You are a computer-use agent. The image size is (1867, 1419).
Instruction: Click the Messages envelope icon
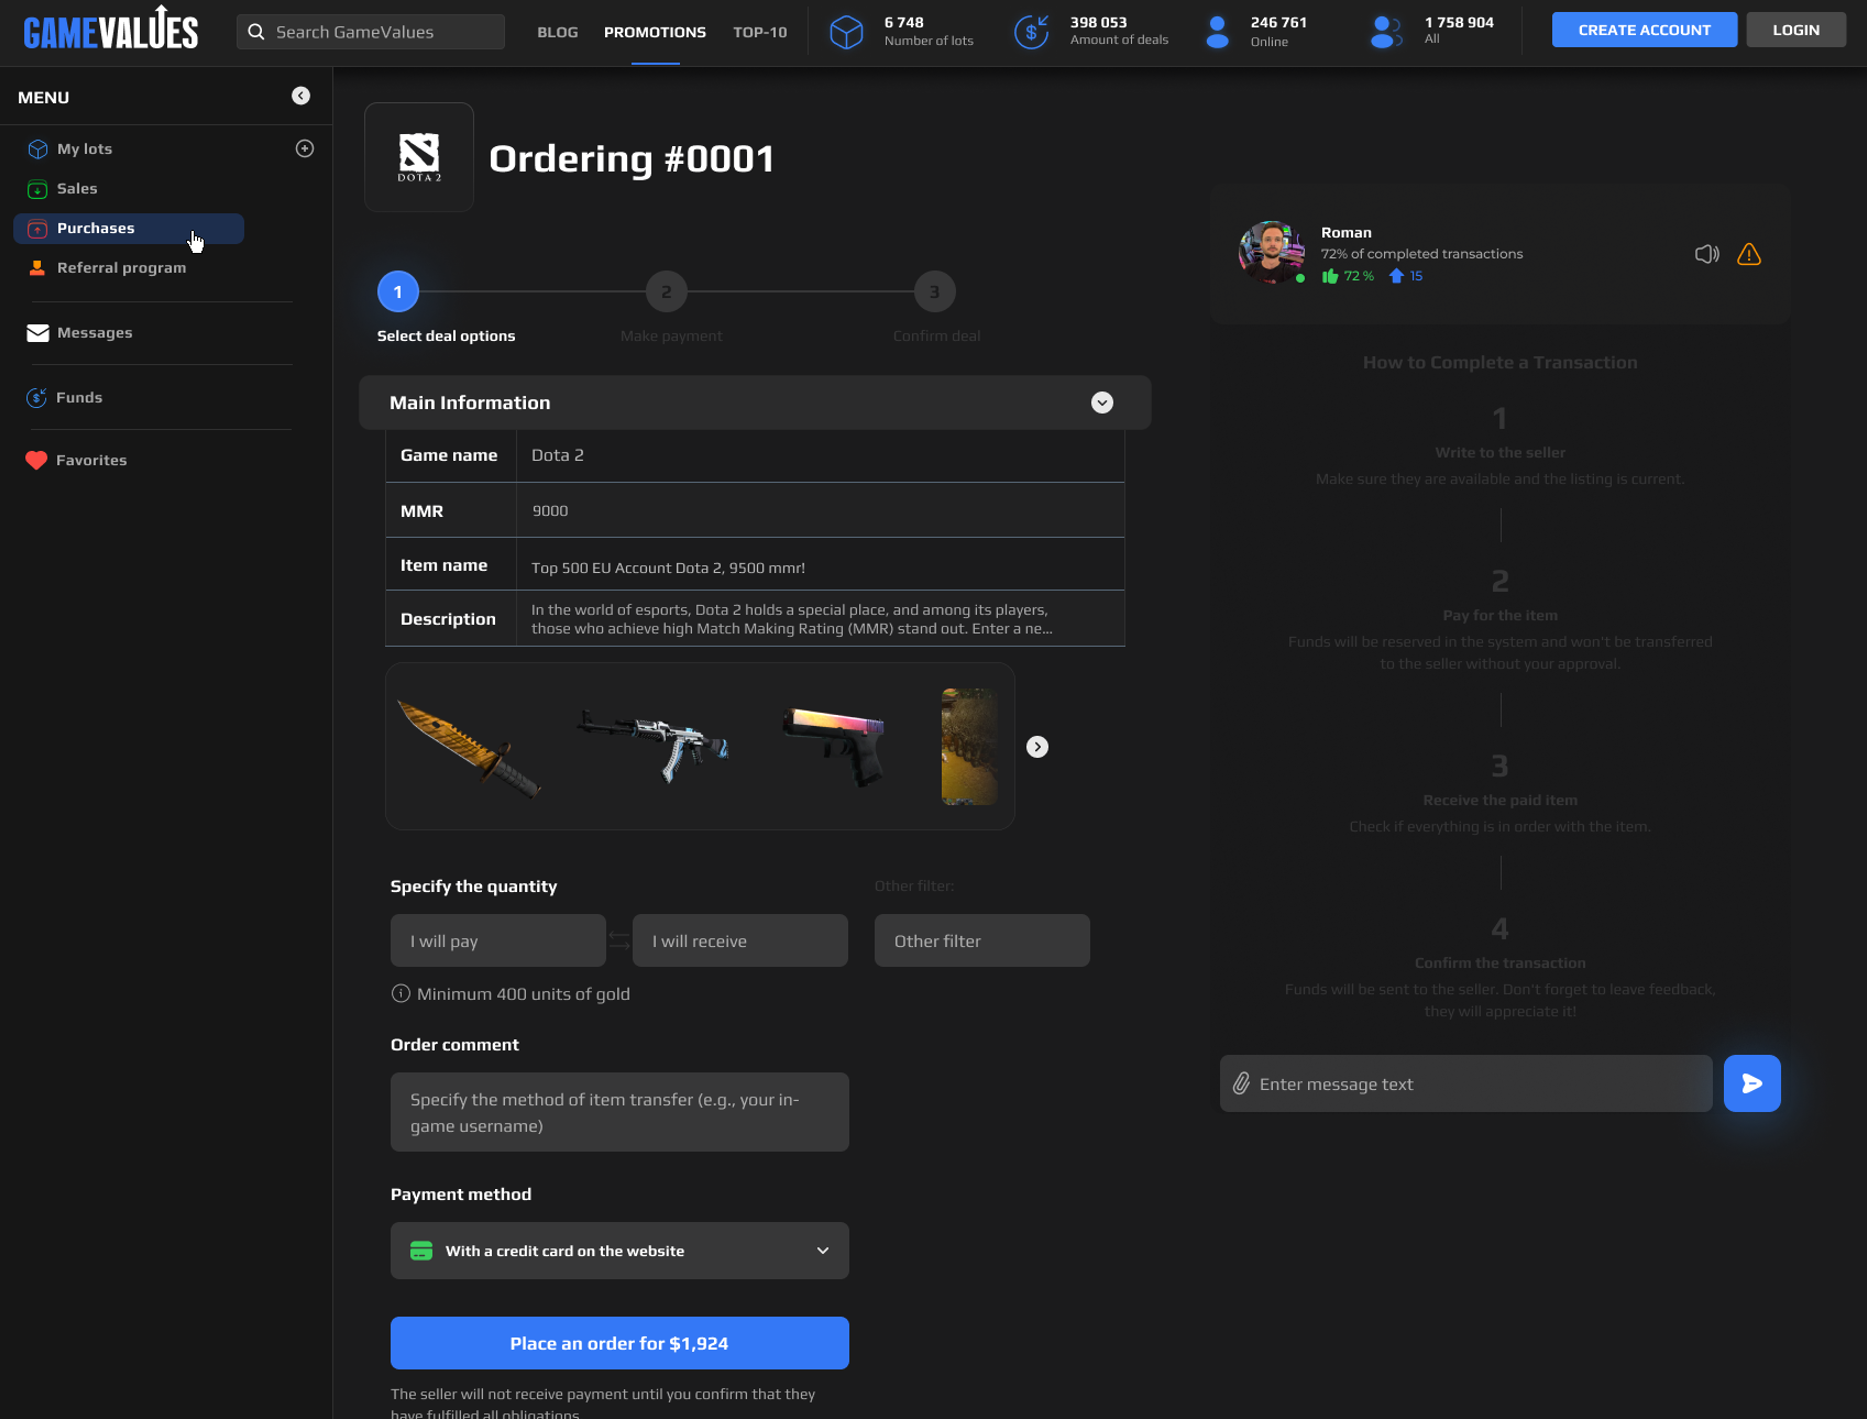pyautogui.click(x=37, y=333)
